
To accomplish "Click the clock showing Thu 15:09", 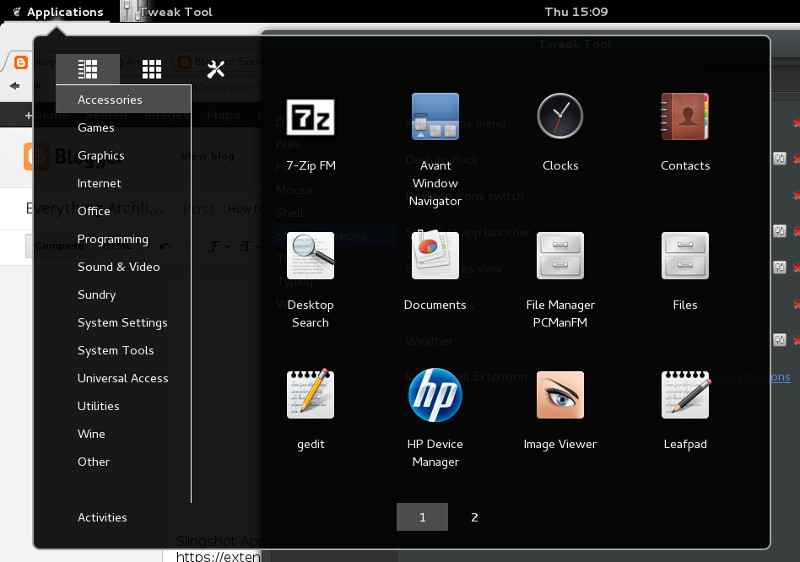I will coord(576,12).
